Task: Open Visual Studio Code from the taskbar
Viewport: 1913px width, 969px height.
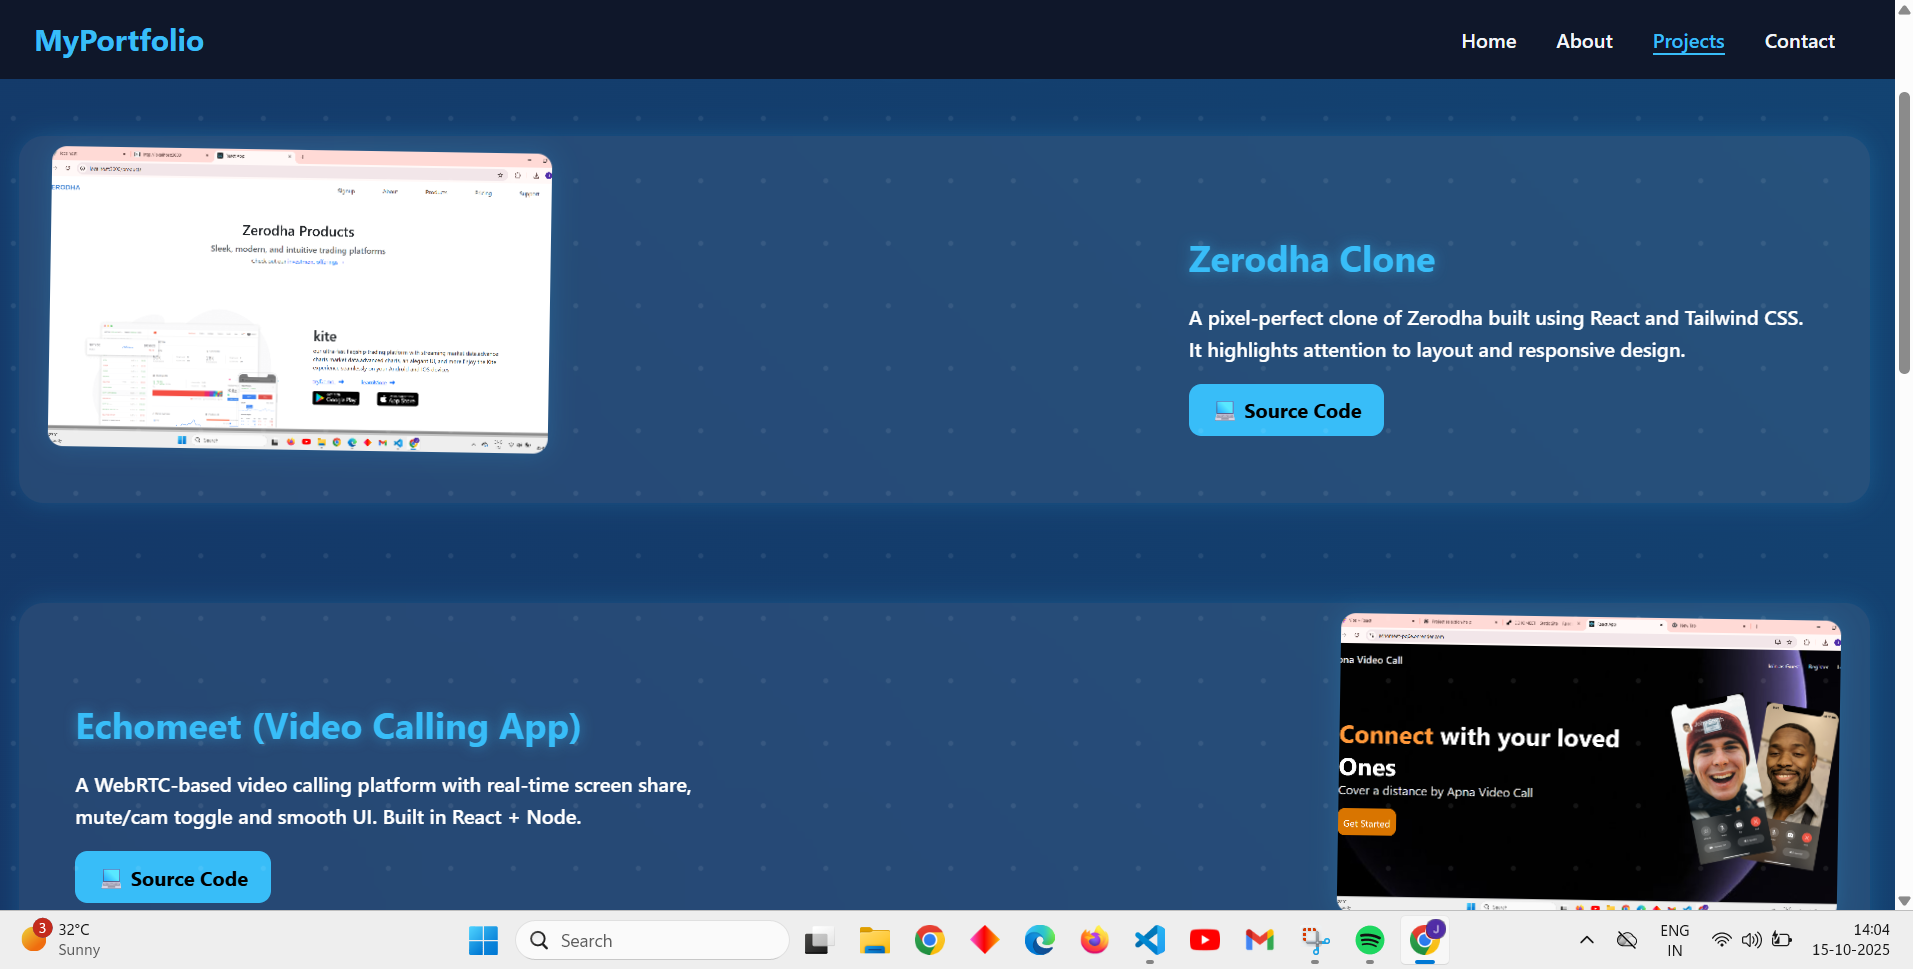Action: click(x=1149, y=940)
